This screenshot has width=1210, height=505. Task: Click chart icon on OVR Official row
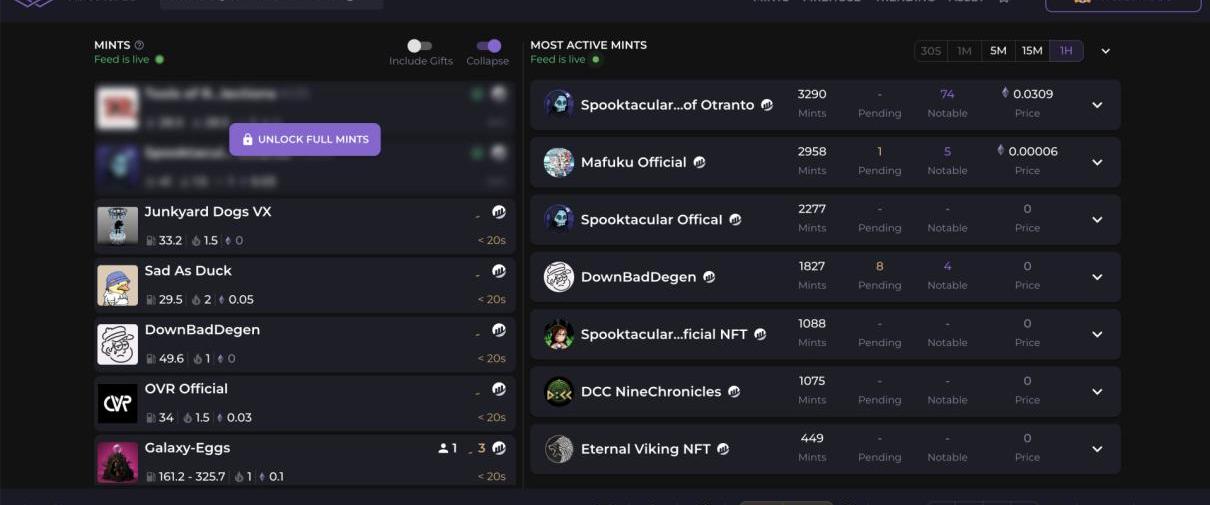pyautogui.click(x=498, y=389)
